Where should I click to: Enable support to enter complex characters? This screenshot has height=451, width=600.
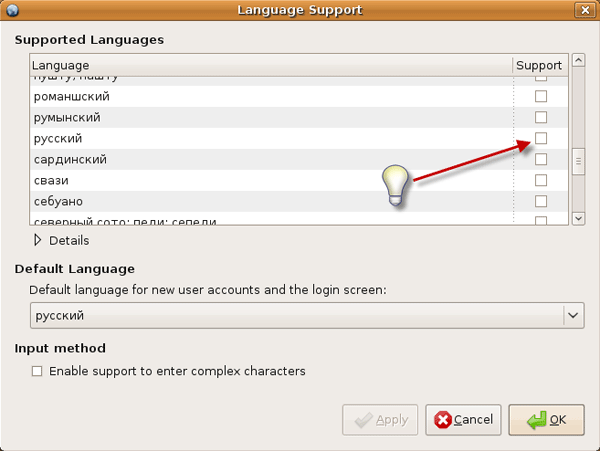click(x=38, y=371)
